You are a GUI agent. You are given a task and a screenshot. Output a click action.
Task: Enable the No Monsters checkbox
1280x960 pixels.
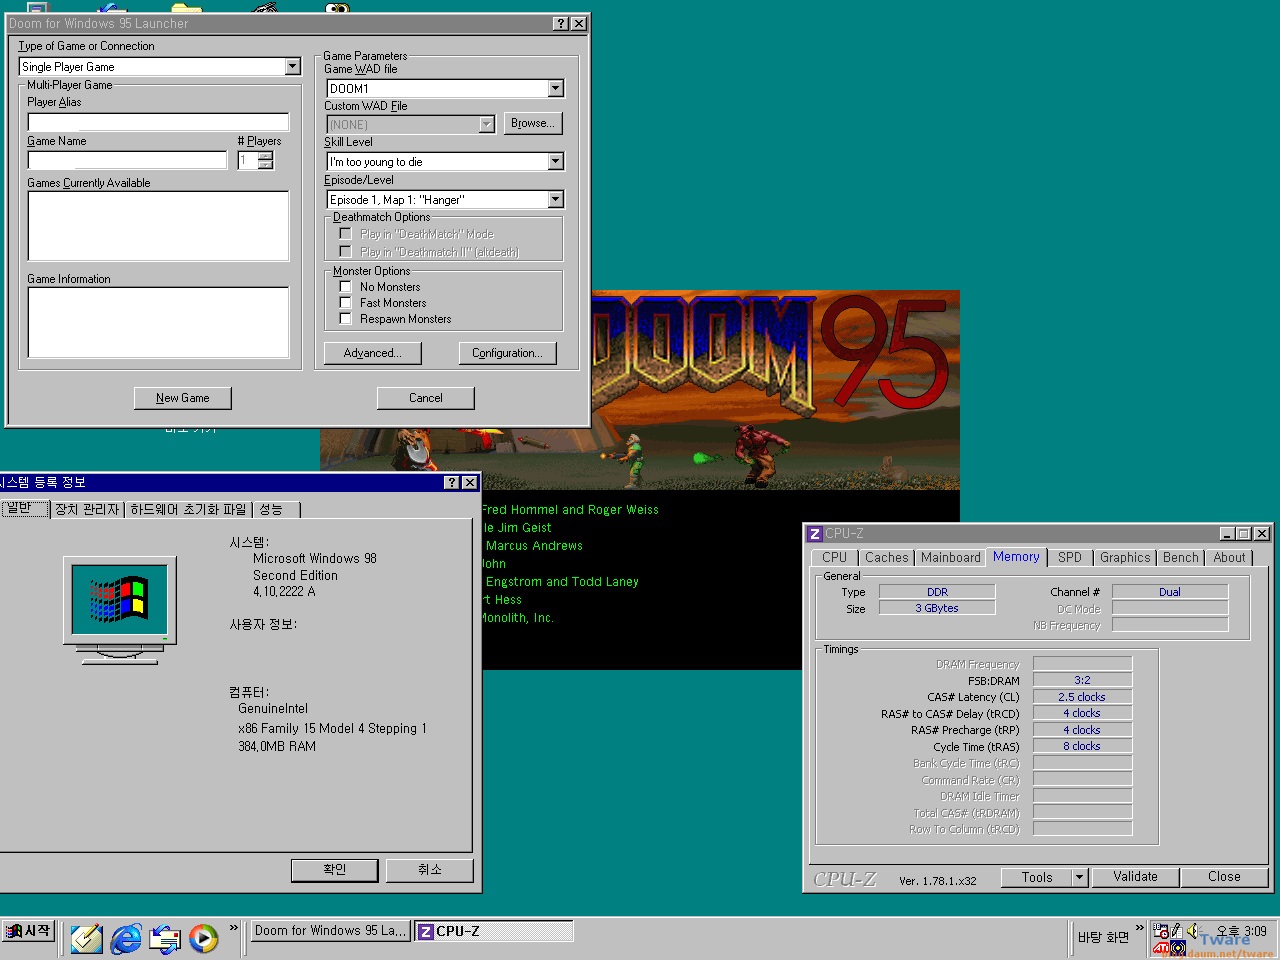coord(346,287)
